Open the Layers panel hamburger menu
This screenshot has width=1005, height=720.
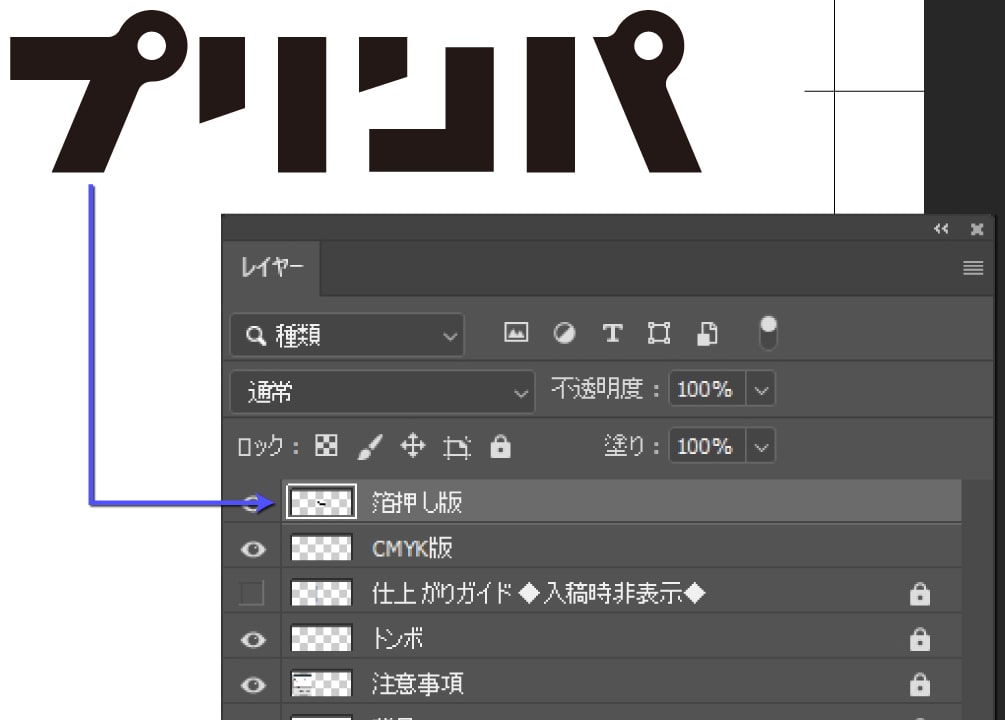(973, 268)
